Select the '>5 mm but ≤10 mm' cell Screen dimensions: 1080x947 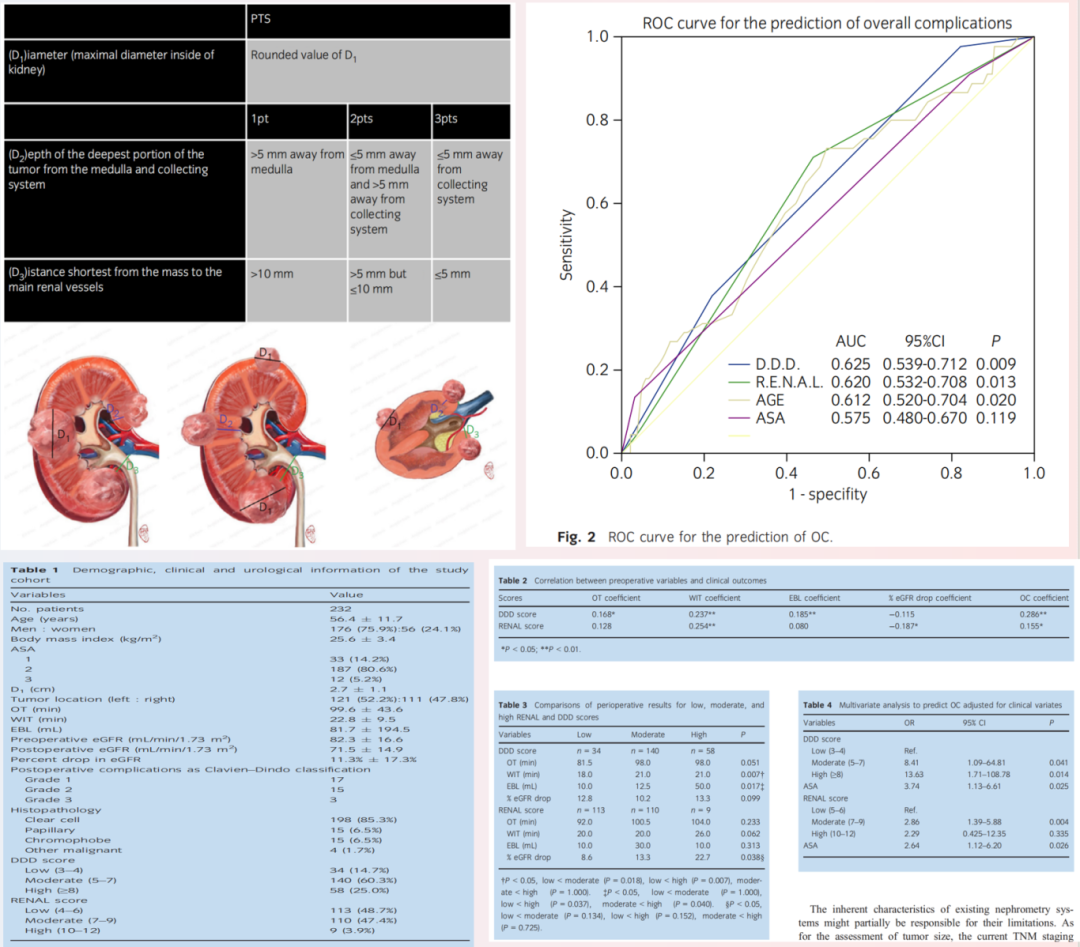tap(389, 290)
